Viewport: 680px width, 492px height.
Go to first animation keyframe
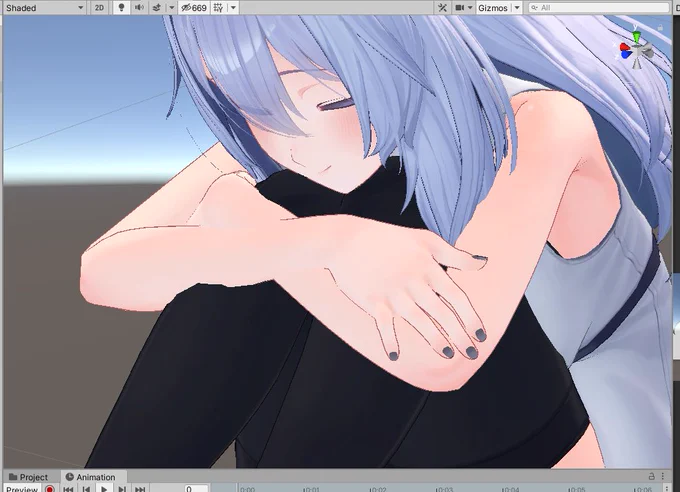[x=68, y=489]
